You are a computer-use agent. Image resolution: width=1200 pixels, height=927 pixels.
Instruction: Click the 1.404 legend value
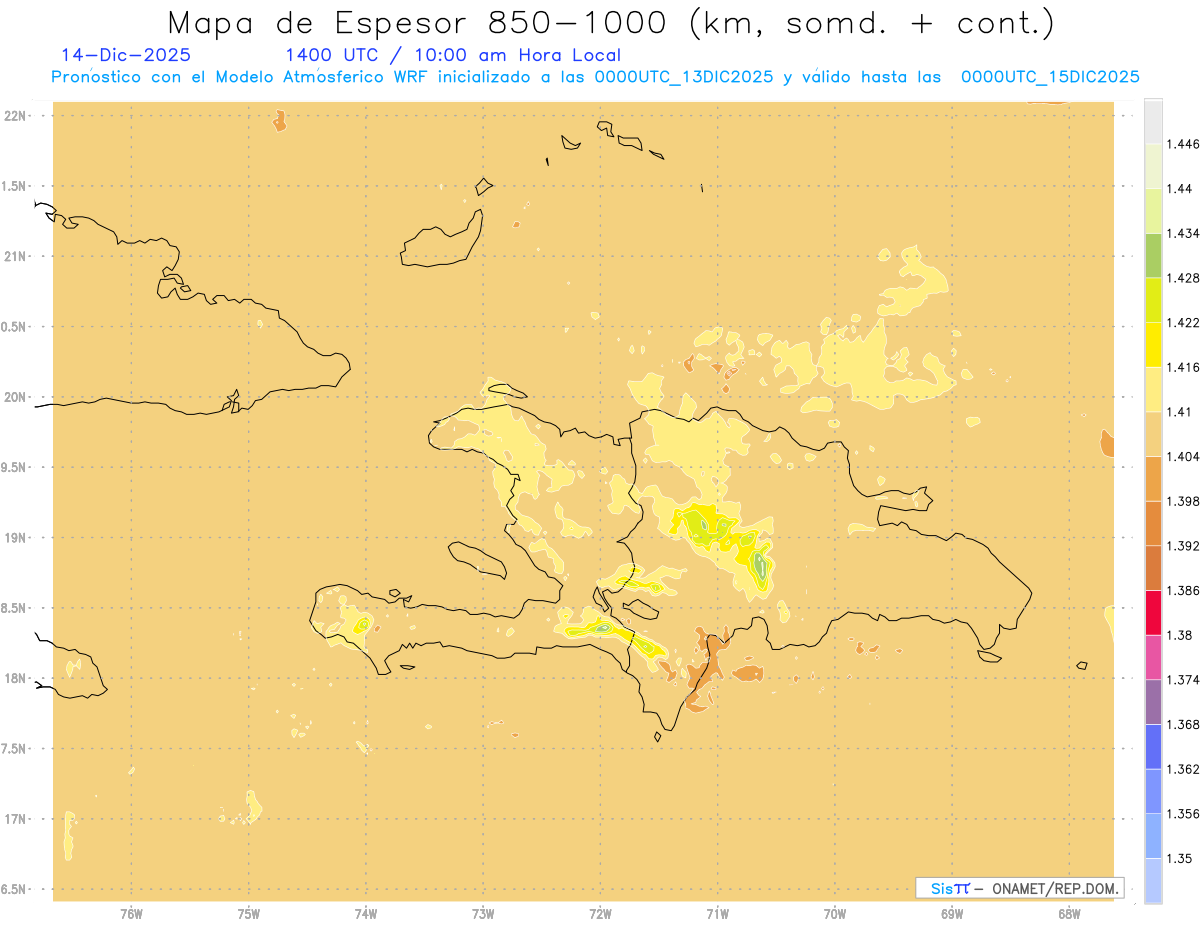[1184, 456]
